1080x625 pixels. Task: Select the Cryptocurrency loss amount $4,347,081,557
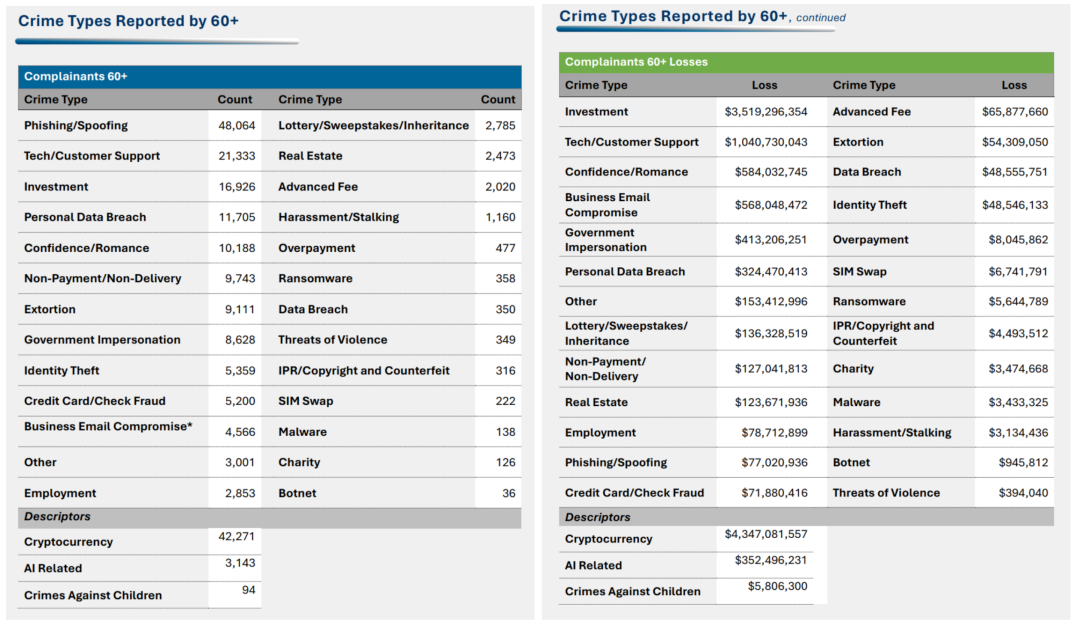(x=766, y=535)
